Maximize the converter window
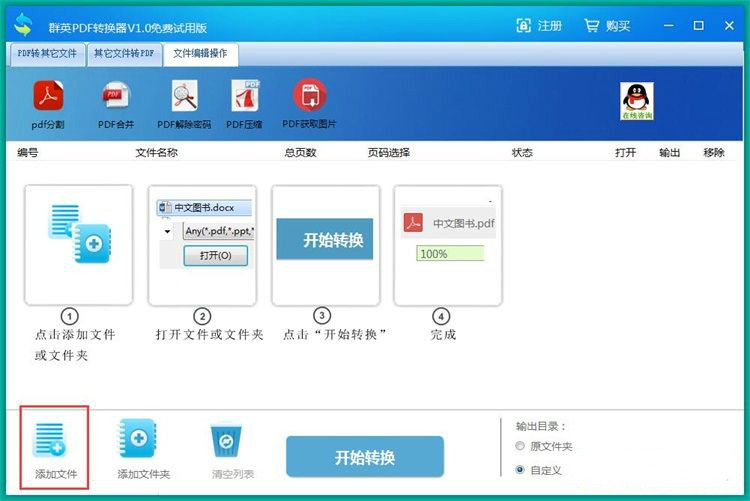This screenshot has height=501, width=750. coord(698,25)
